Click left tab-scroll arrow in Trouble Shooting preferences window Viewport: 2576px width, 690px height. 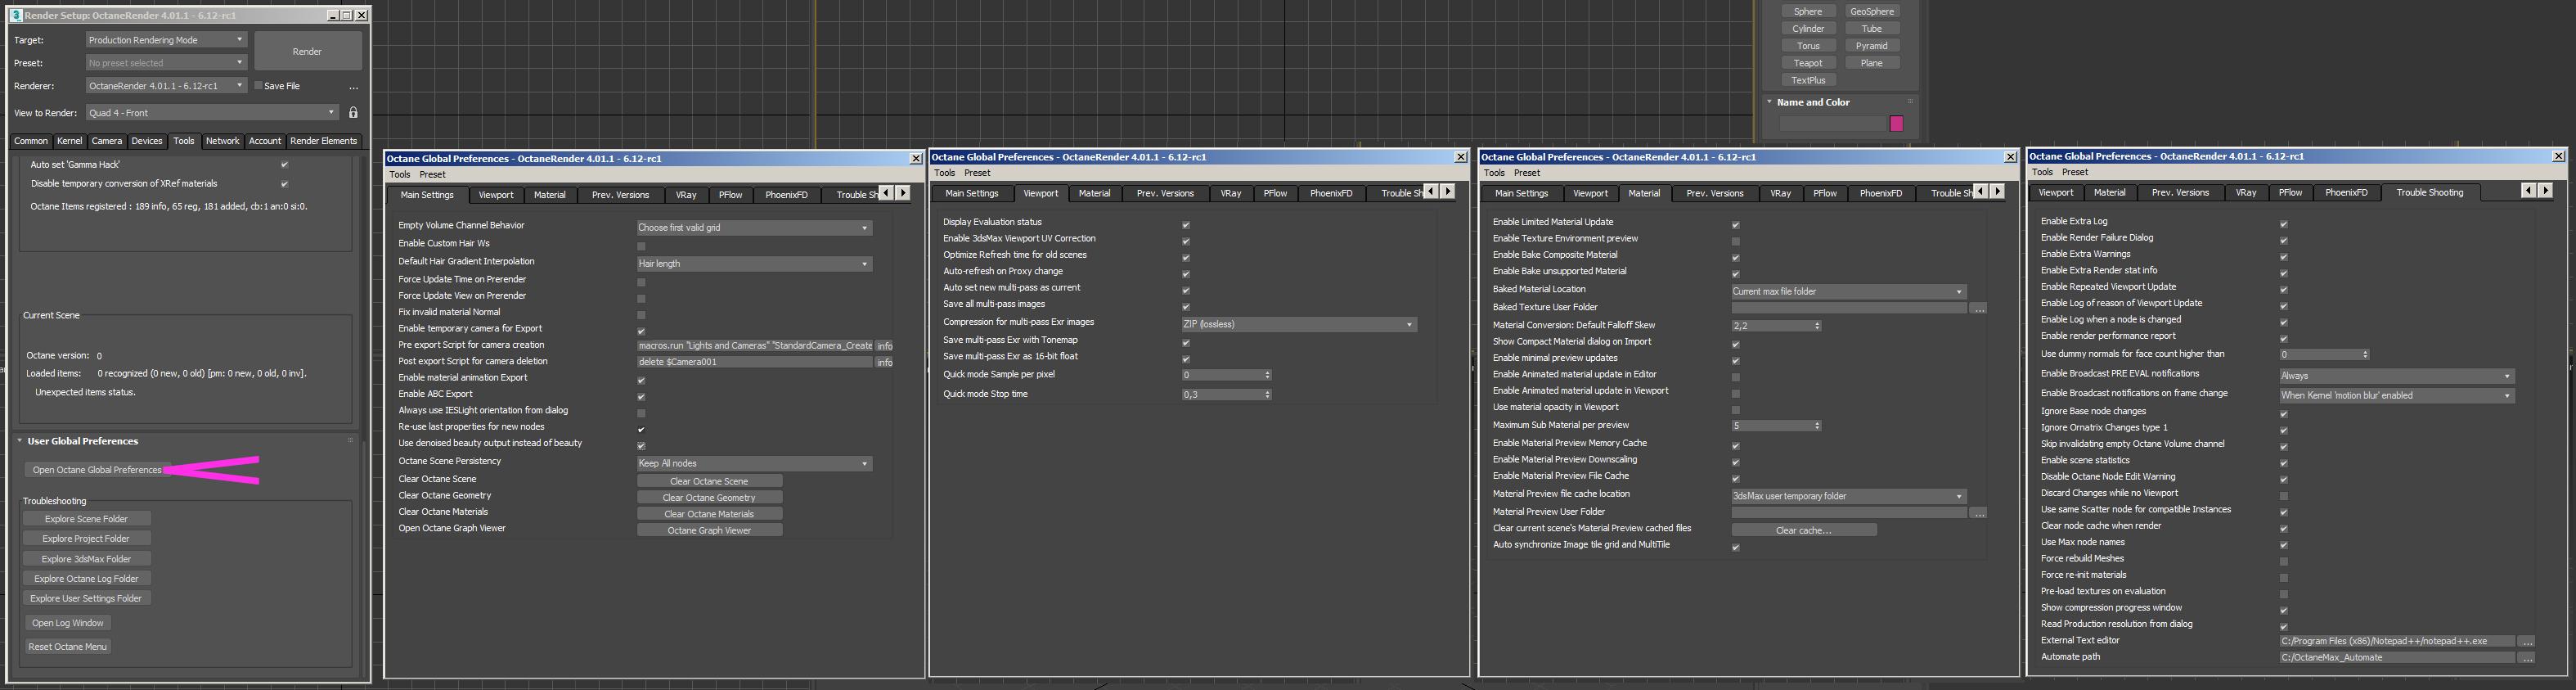(2528, 190)
